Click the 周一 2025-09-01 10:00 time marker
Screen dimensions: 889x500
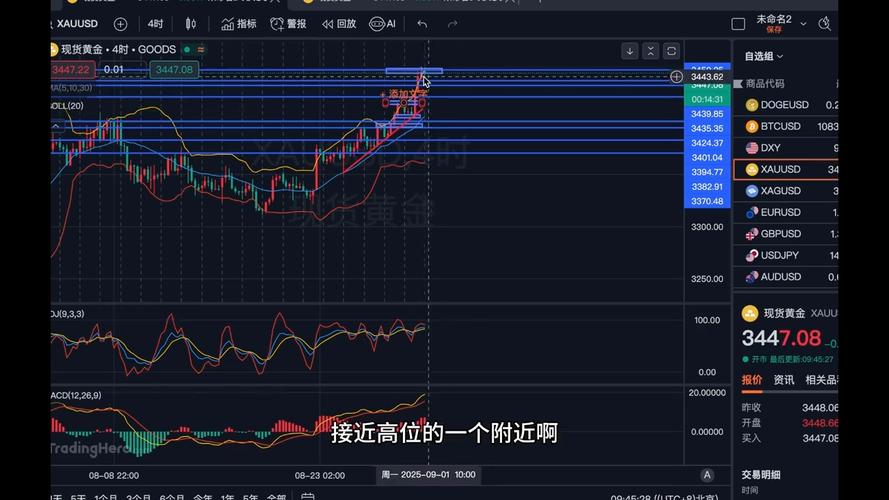tap(429, 474)
